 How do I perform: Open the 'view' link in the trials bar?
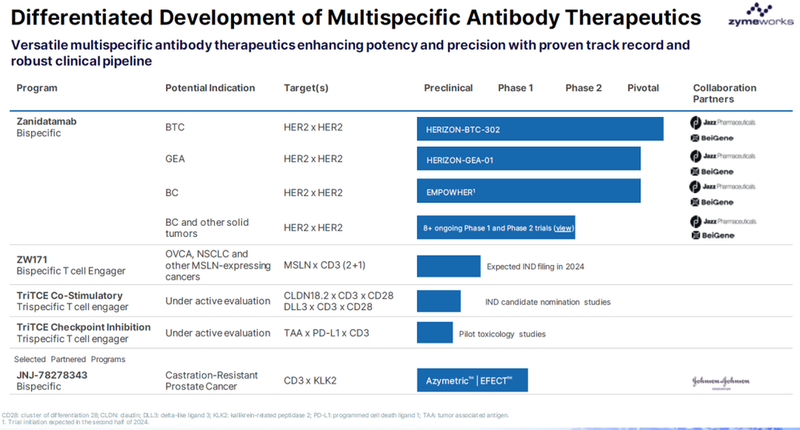(x=564, y=229)
